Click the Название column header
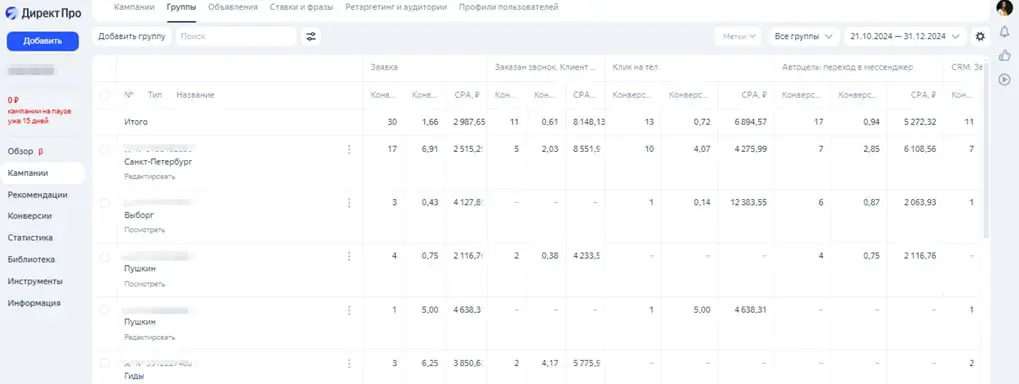This screenshot has height=384, width=1019. pos(195,95)
